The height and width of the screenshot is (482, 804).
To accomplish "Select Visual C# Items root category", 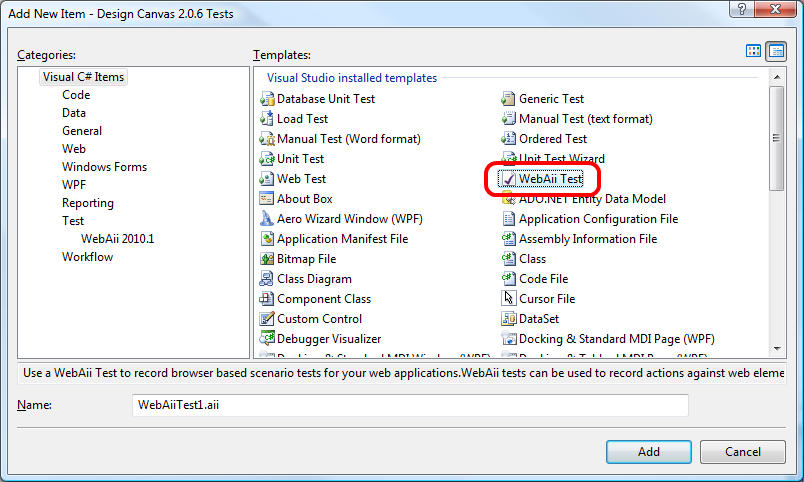I will pos(84,77).
